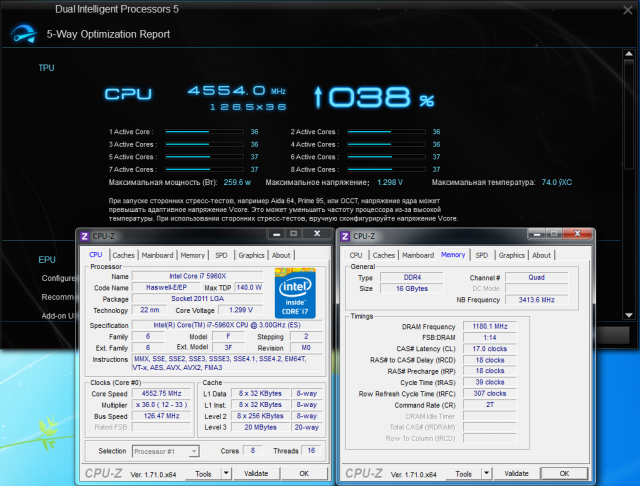Open the About tab in left CPU-Z window

click(x=281, y=255)
